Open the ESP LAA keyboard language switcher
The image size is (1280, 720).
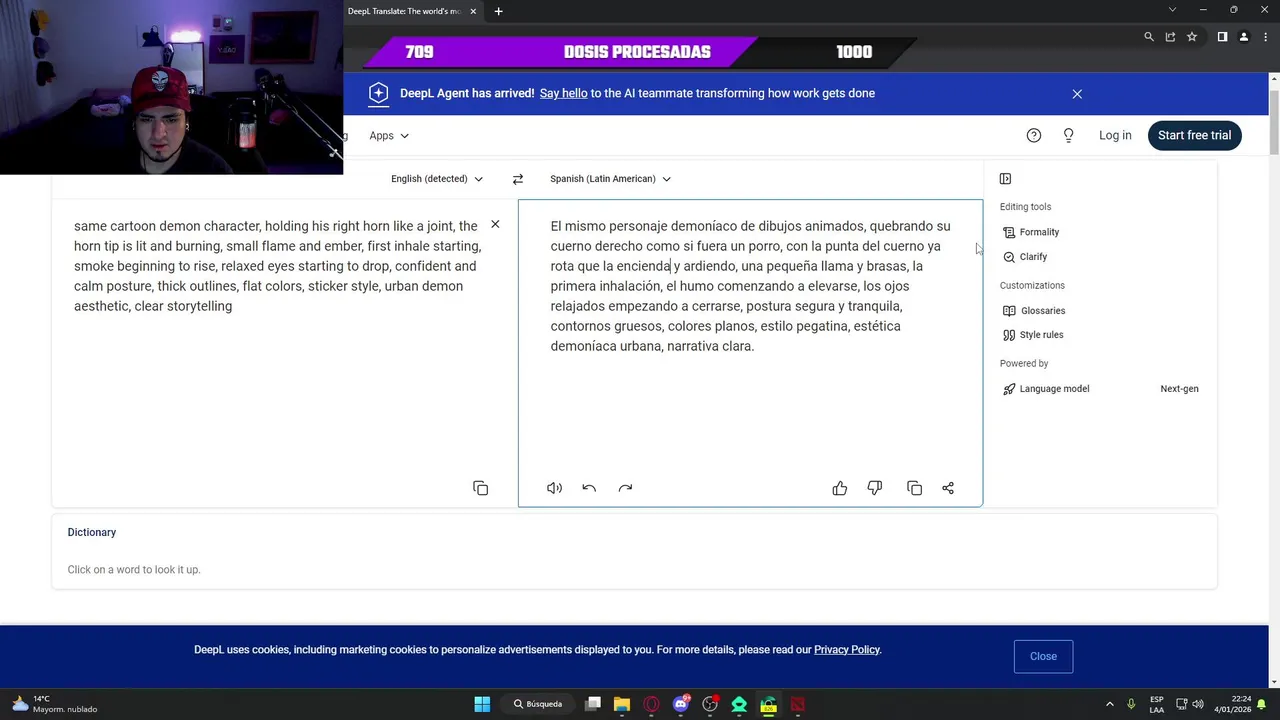pyautogui.click(x=1157, y=704)
